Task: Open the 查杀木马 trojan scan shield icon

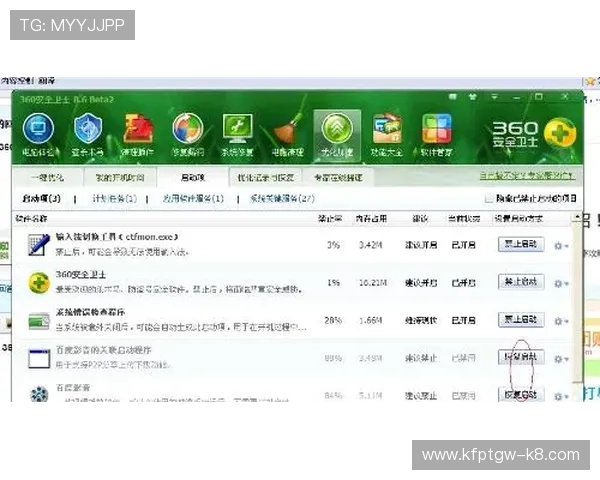Action: 88,135
